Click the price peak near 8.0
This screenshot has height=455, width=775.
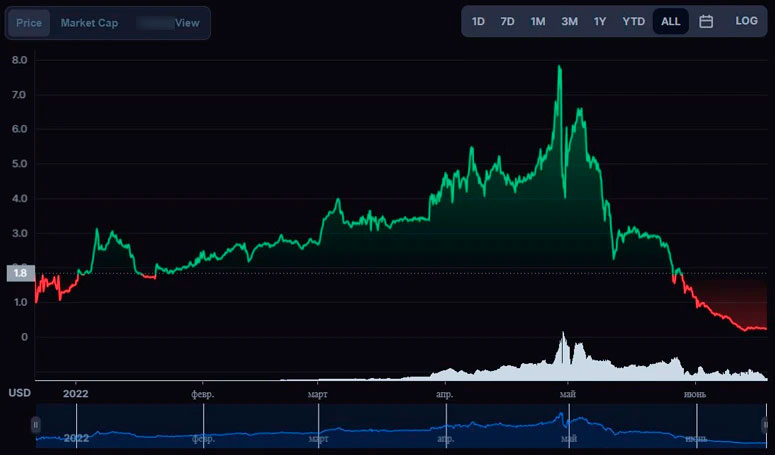560,67
